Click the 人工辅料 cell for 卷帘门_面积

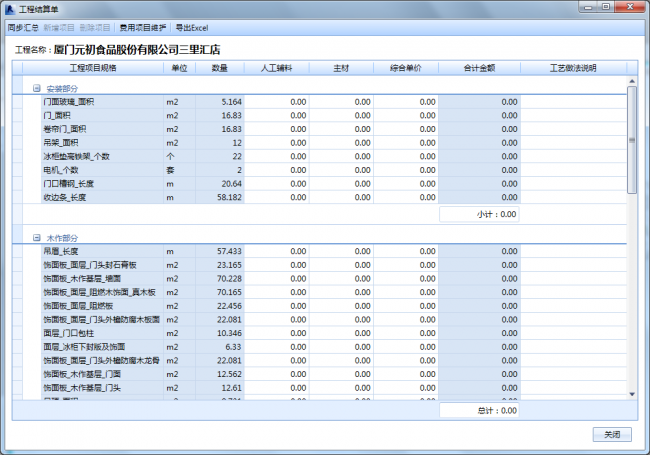click(277, 129)
